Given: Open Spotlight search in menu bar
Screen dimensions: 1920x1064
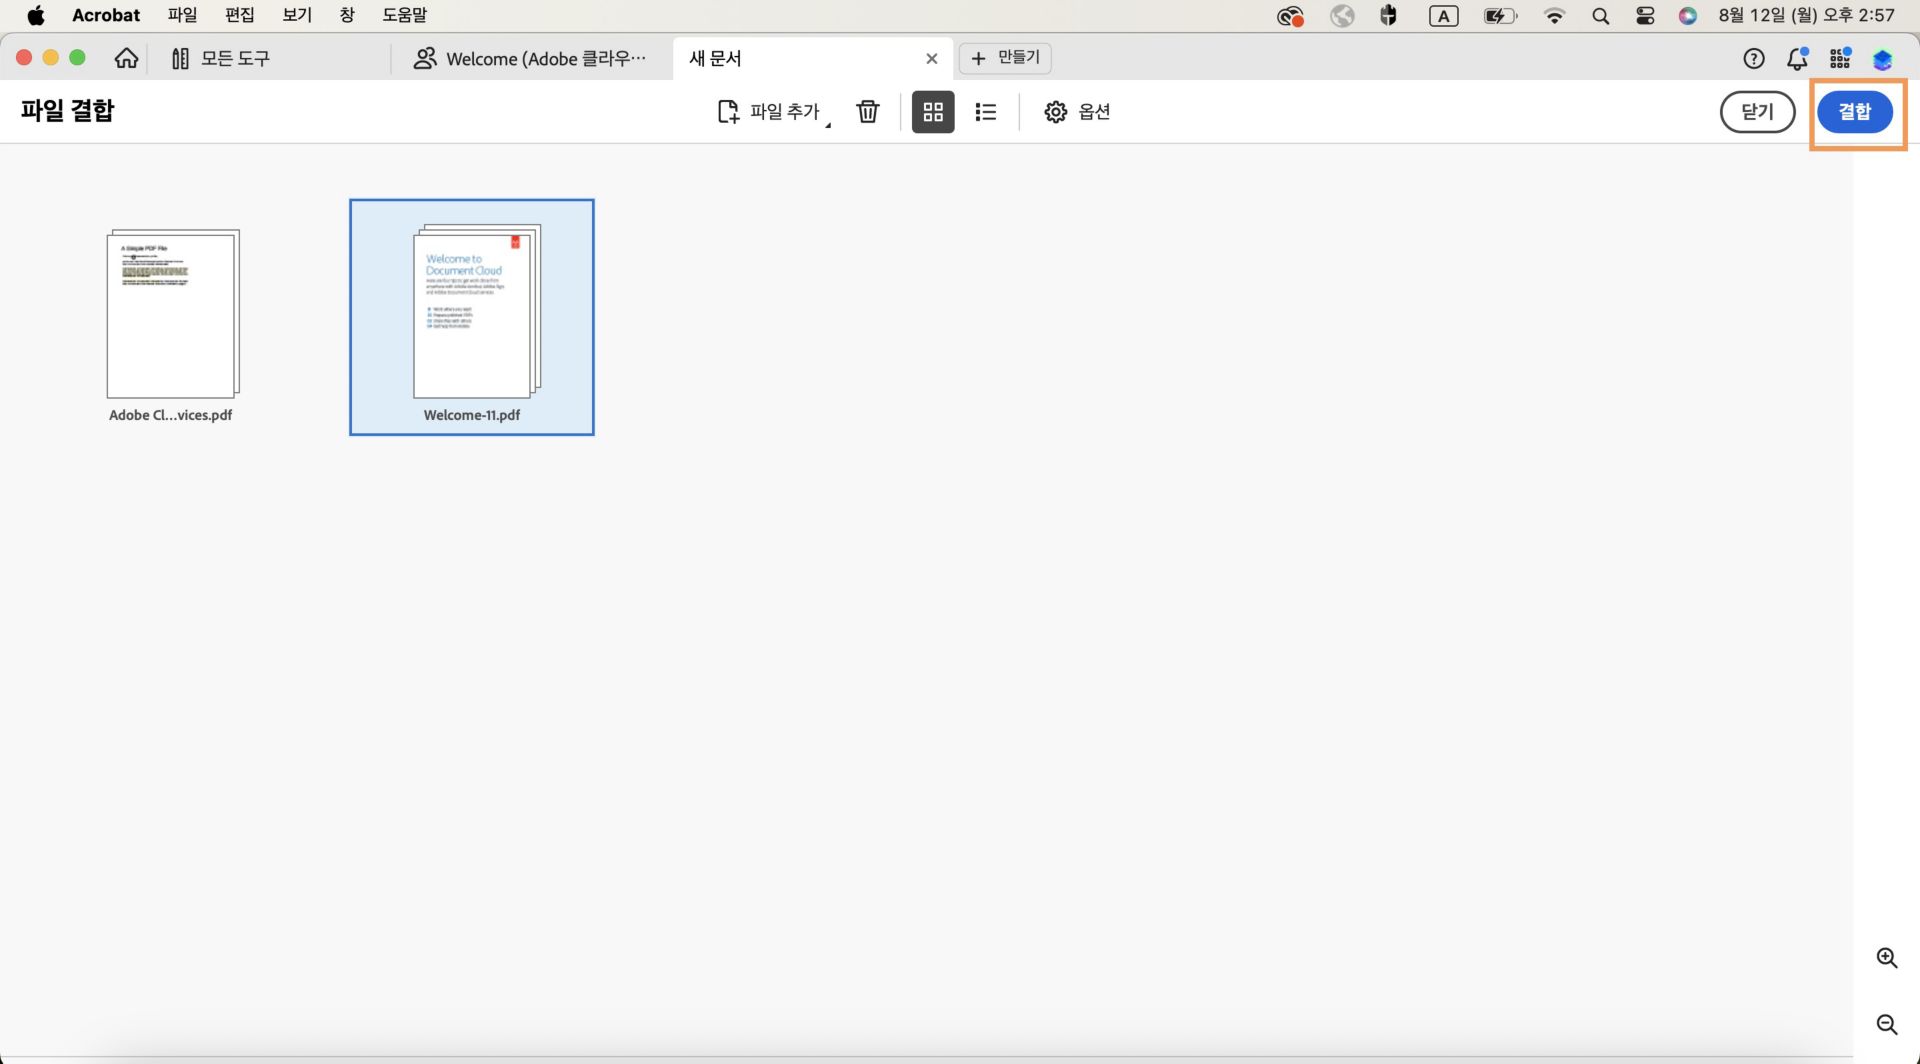Looking at the screenshot, I should tap(1600, 16).
